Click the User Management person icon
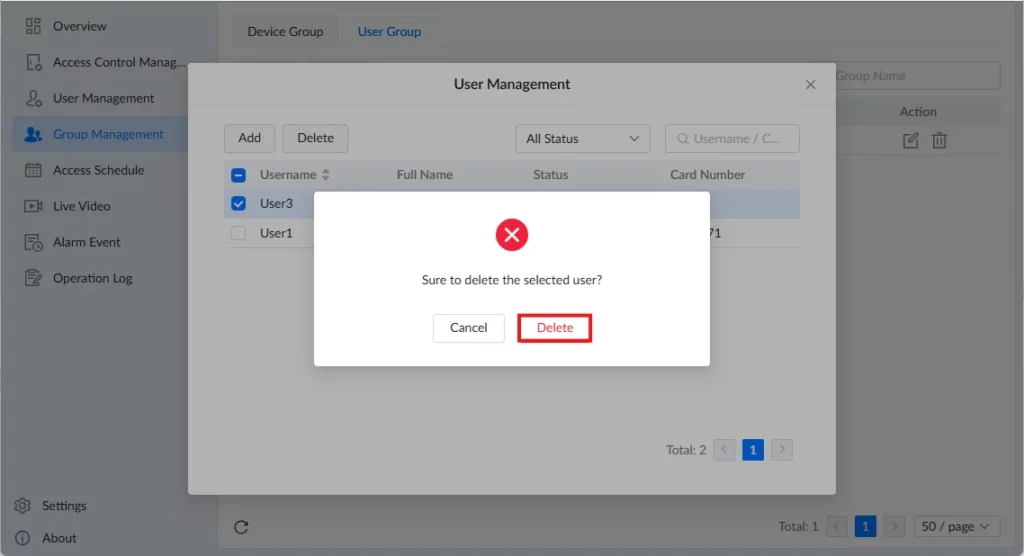 [33, 98]
